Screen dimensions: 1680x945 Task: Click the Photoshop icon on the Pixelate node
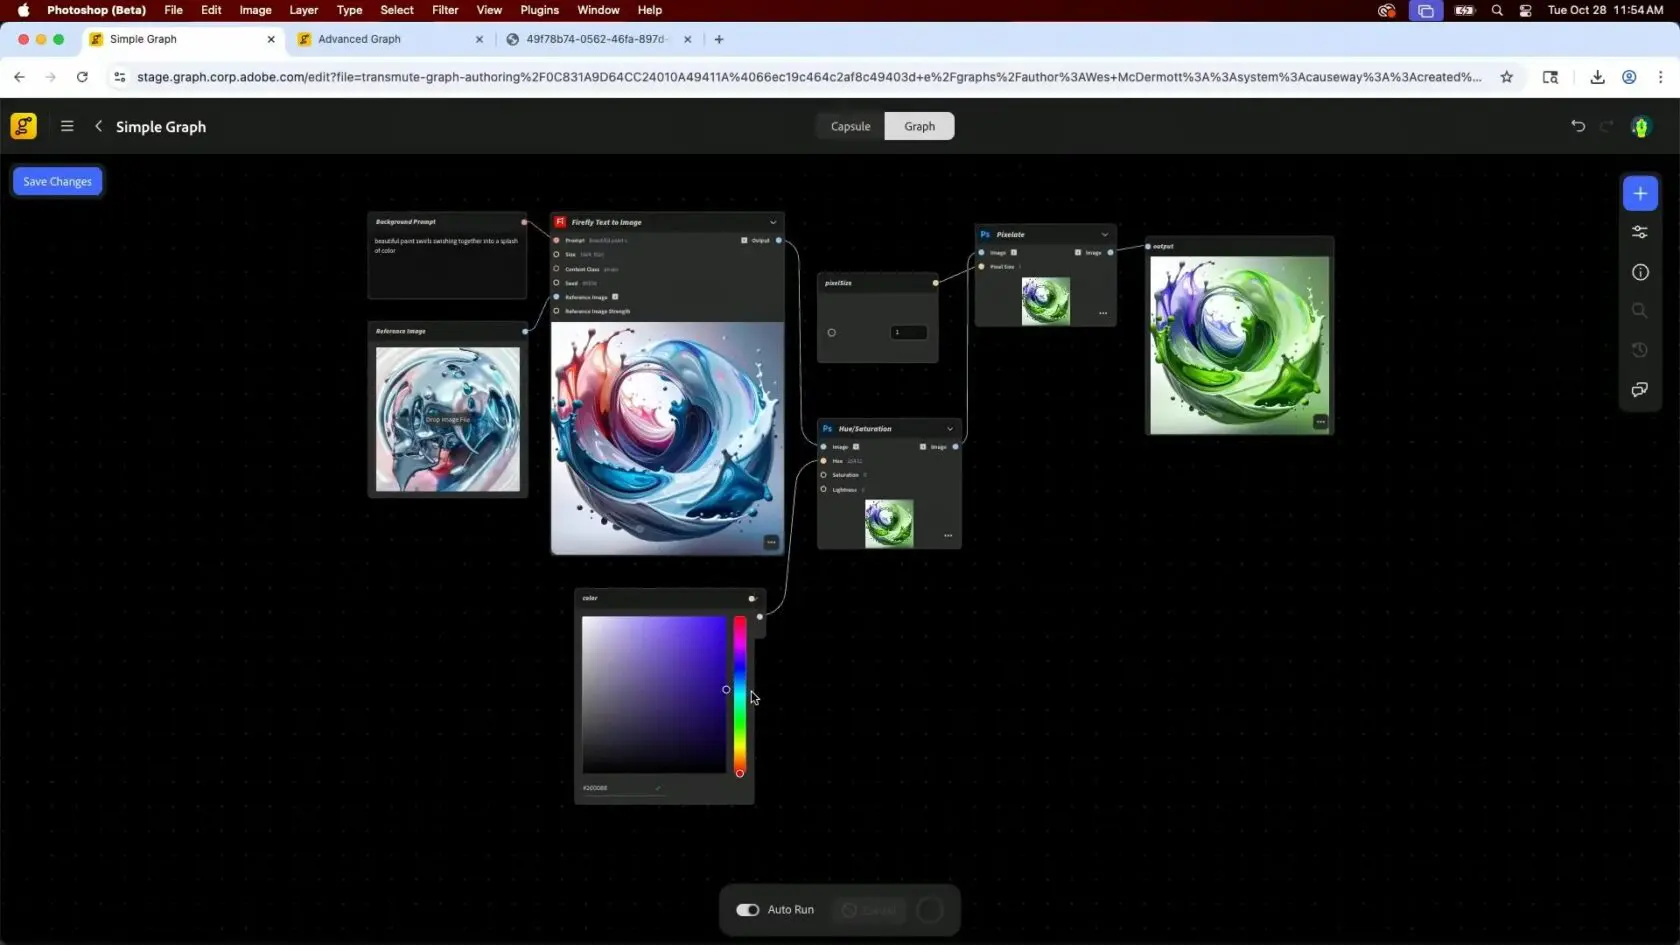985,234
